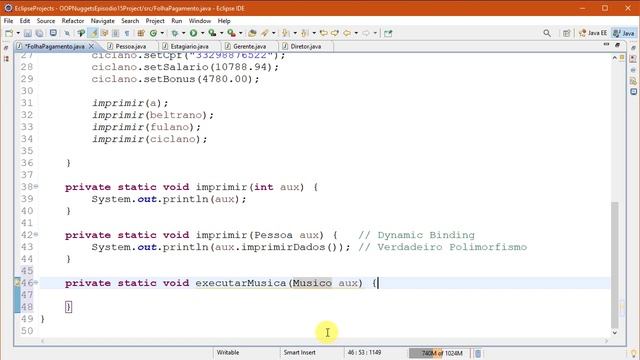Screen dimensions: 640x360
Task: Click the Writable status field
Action: pos(228,353)
